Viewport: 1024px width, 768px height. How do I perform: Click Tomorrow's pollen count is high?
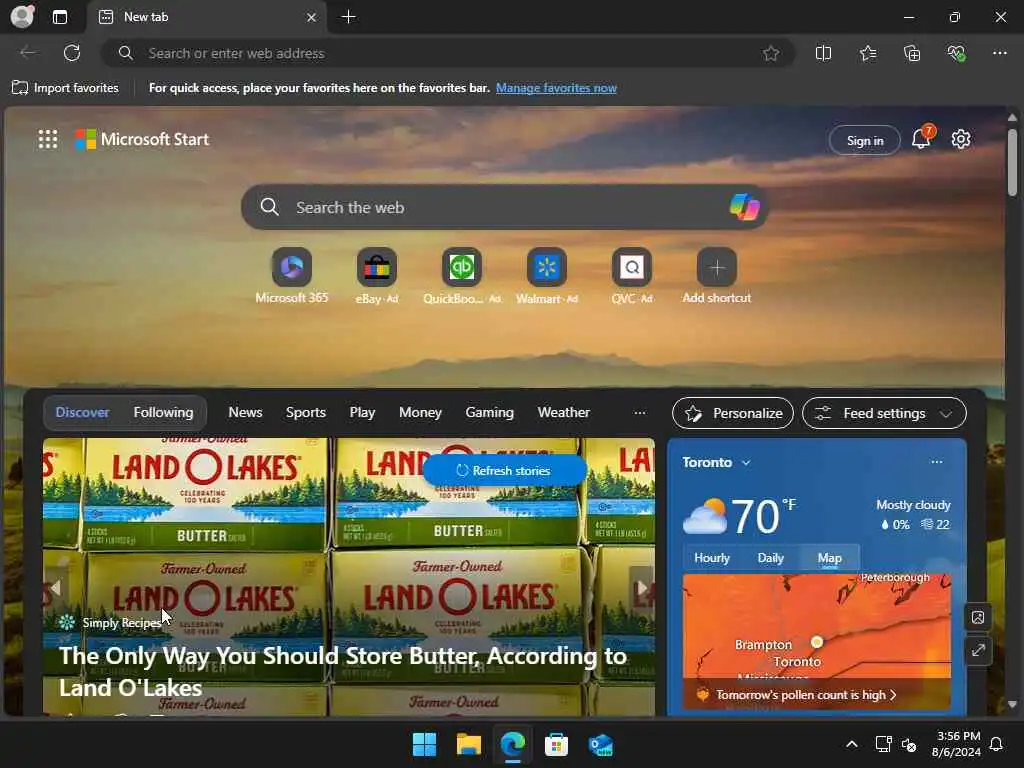[x=805, y=695]
